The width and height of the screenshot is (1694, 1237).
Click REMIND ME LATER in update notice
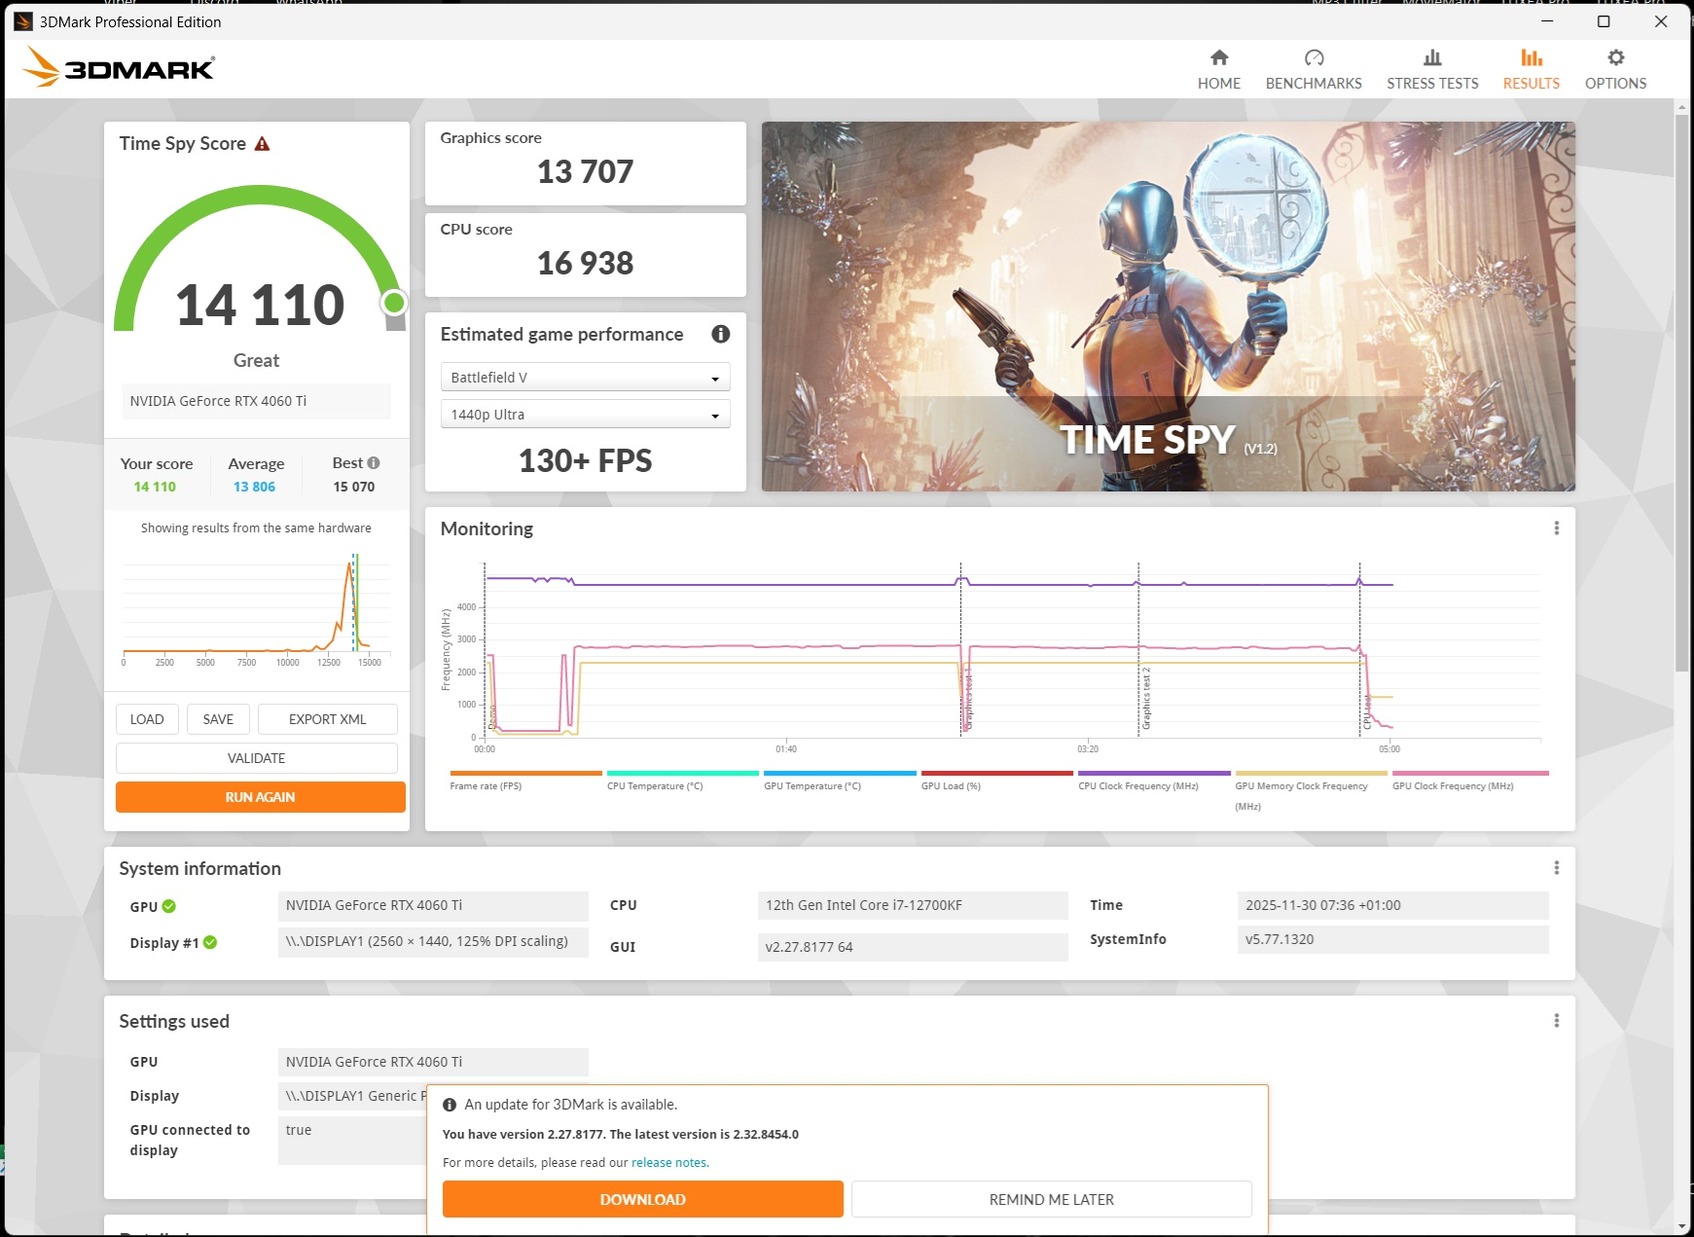pos(1051,1199)
